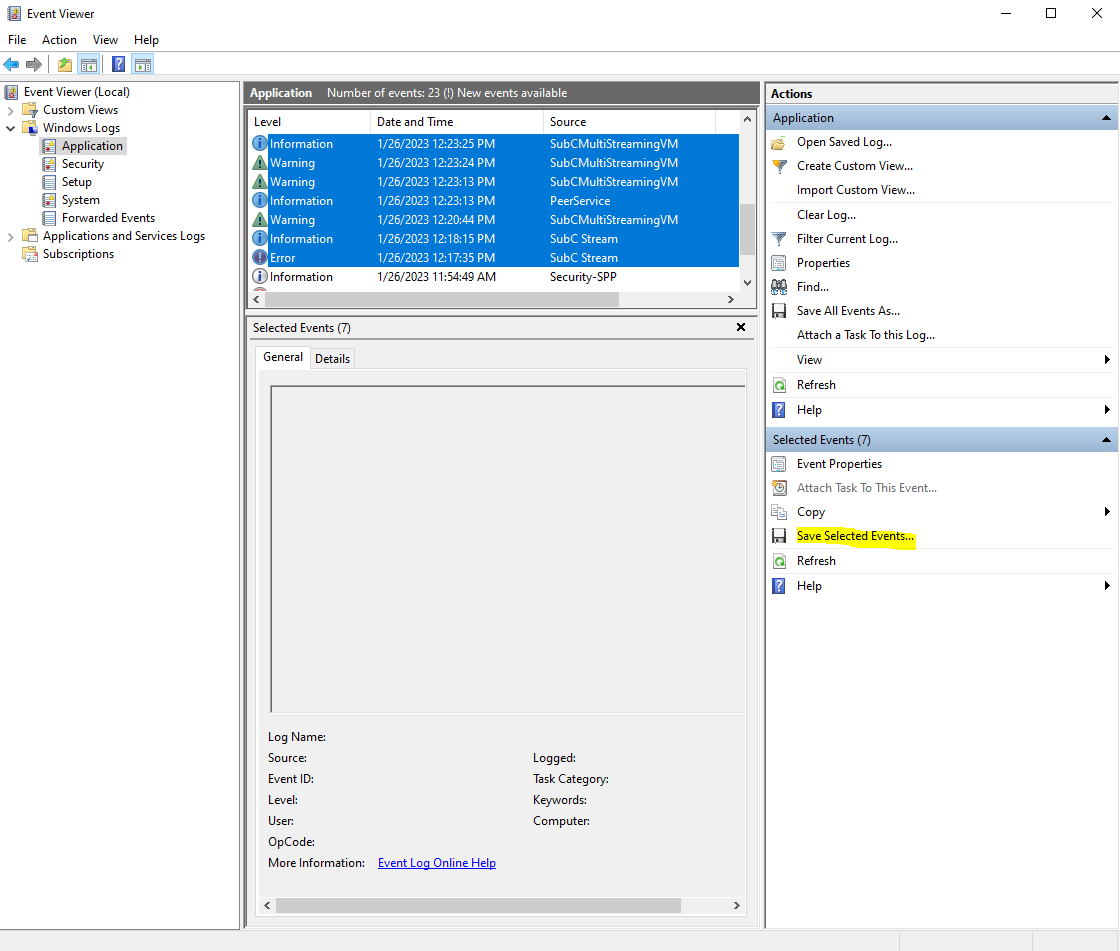The image size is (1120, 951).
Task: Click the Create Custom View funnel icon
Action: coord(780,166)
